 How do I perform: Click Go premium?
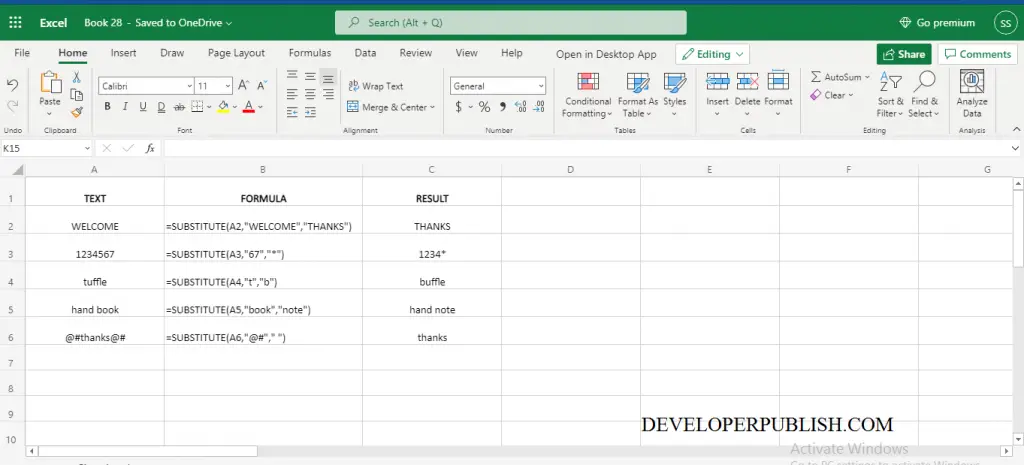(x=937, y=23)
